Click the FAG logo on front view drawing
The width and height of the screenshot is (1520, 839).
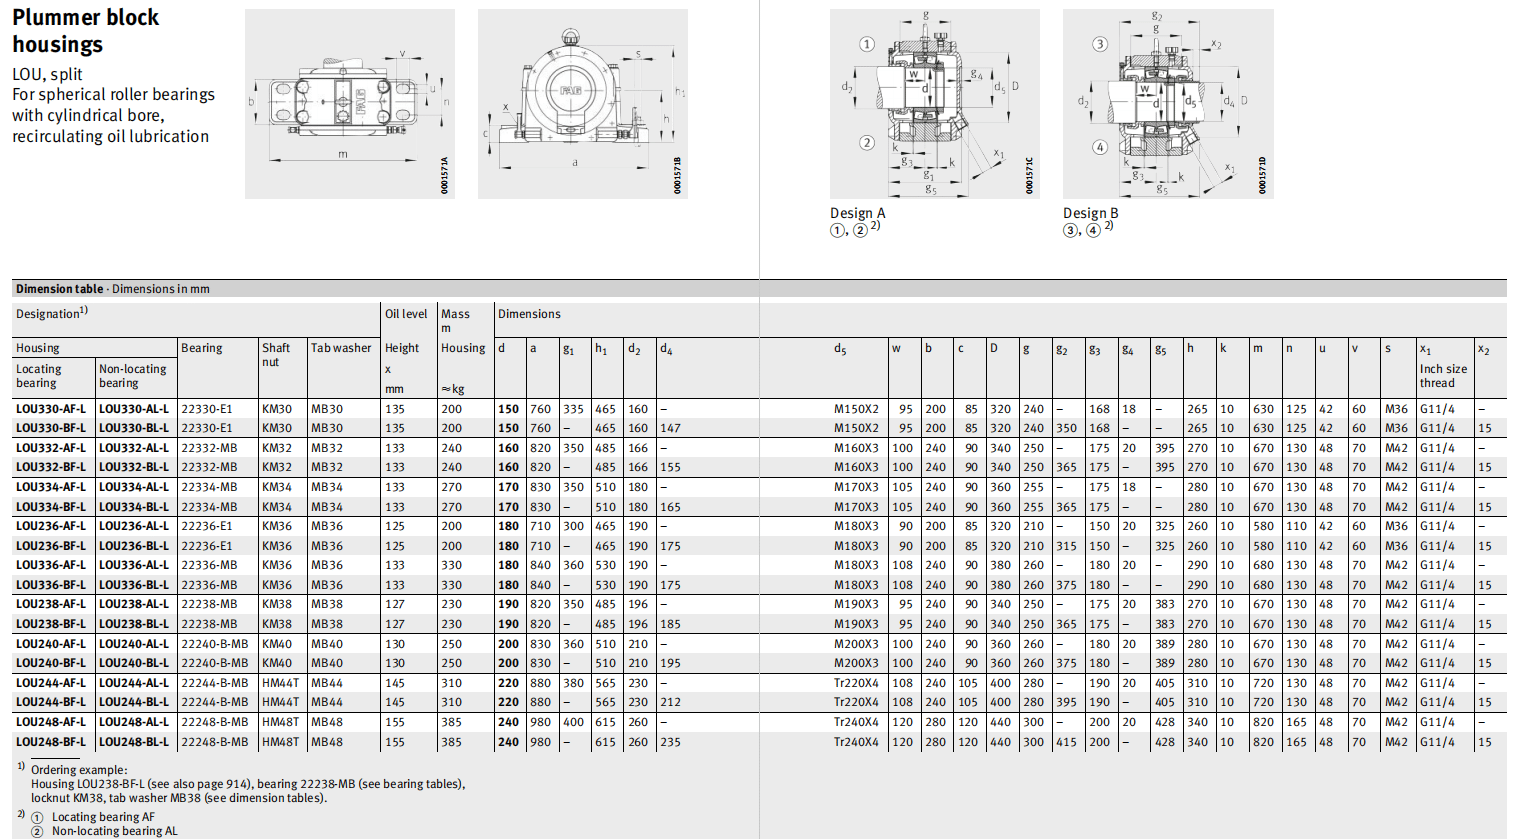tap(570, 91)
